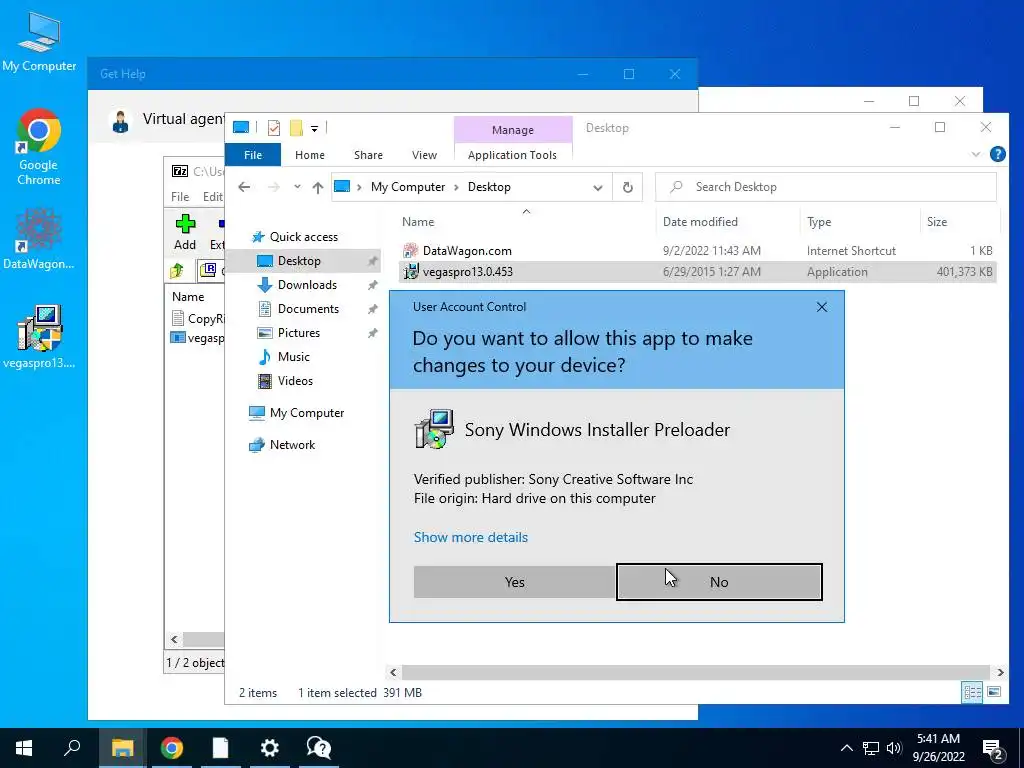Screen dimensions: 1024x768
Task: Open DataWagon desktop shortcut icon
Action: point(39,239)
